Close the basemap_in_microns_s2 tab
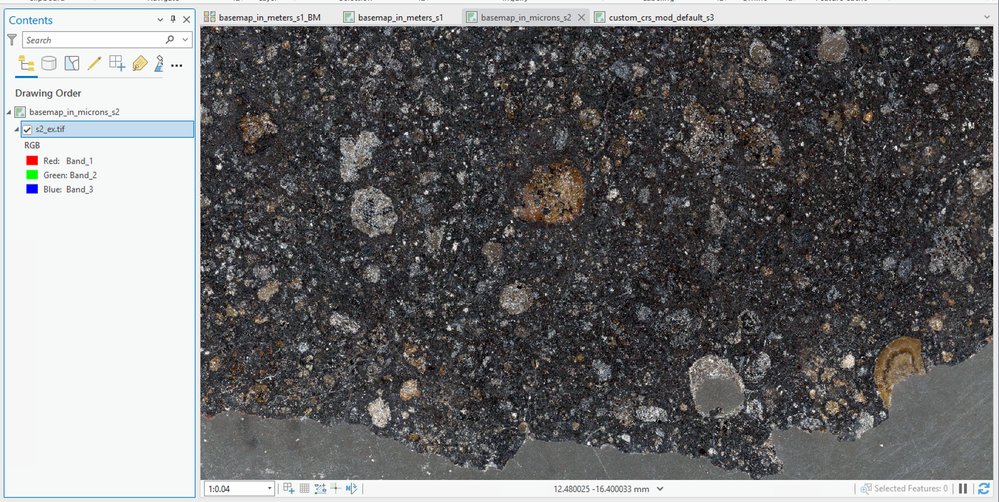 [x=581, y=18]
